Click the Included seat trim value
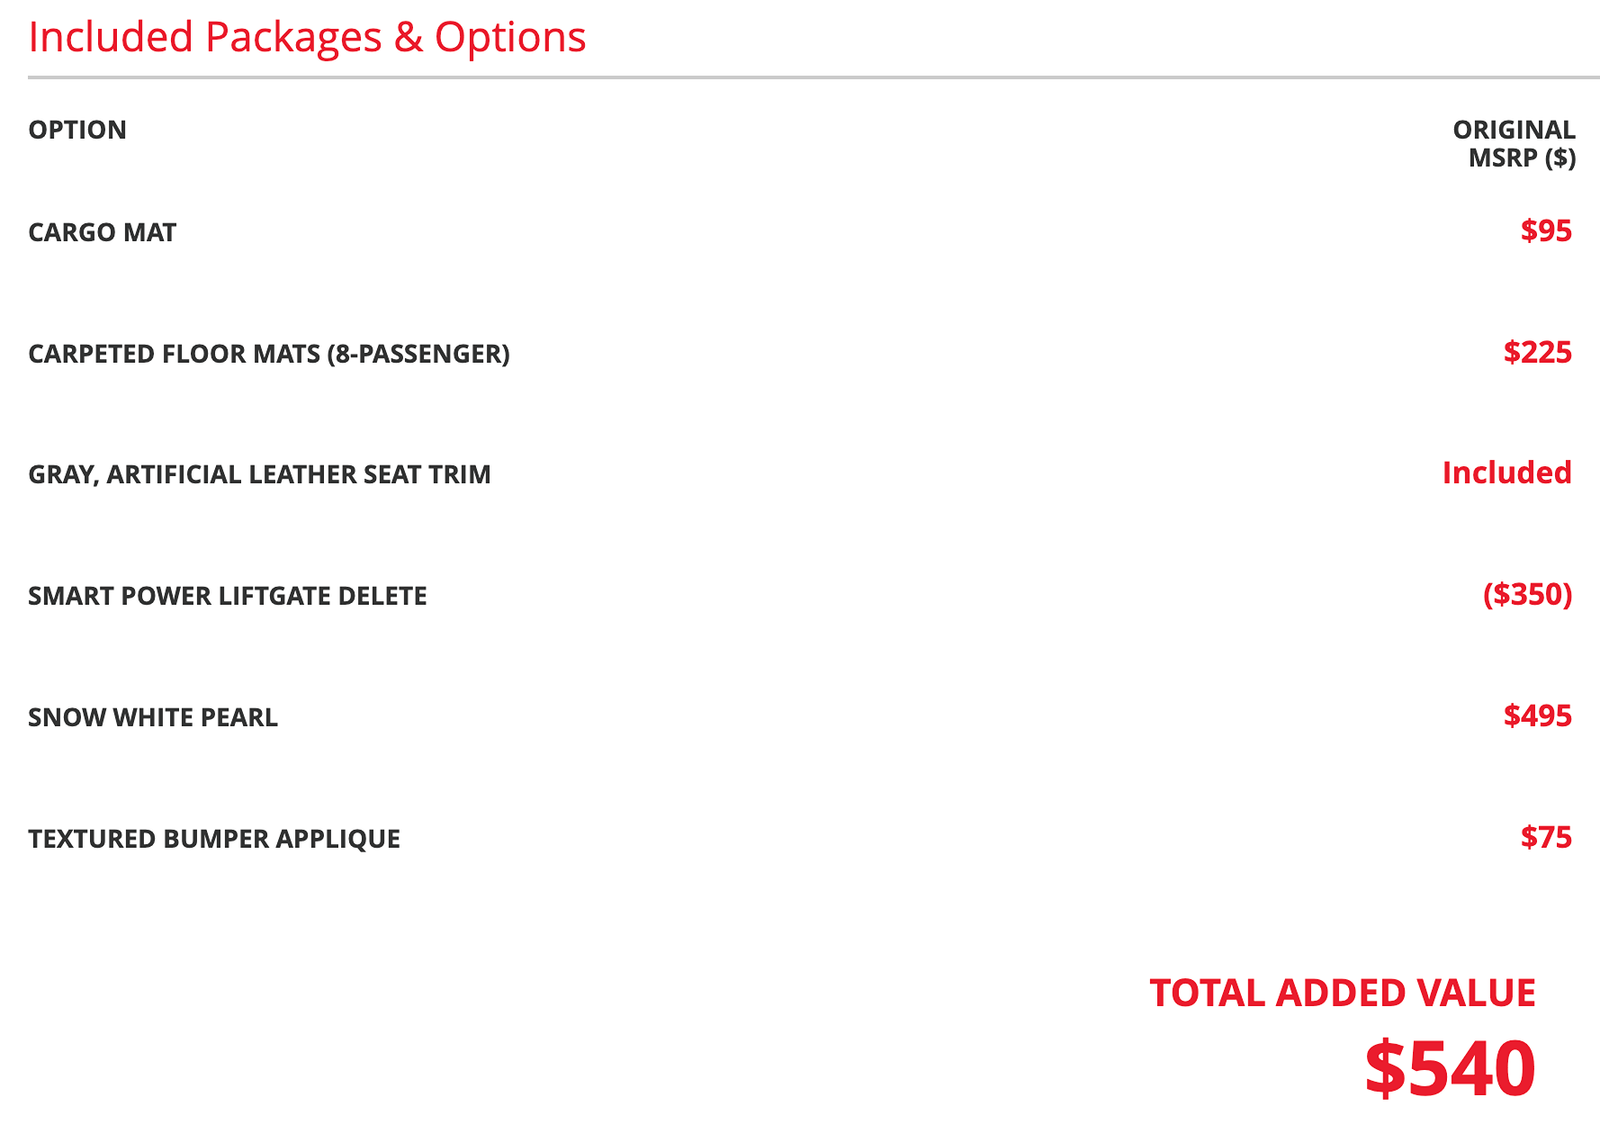Image resolution: width=1600 pixels, height=1134 pixels. tap(1507, 472)
